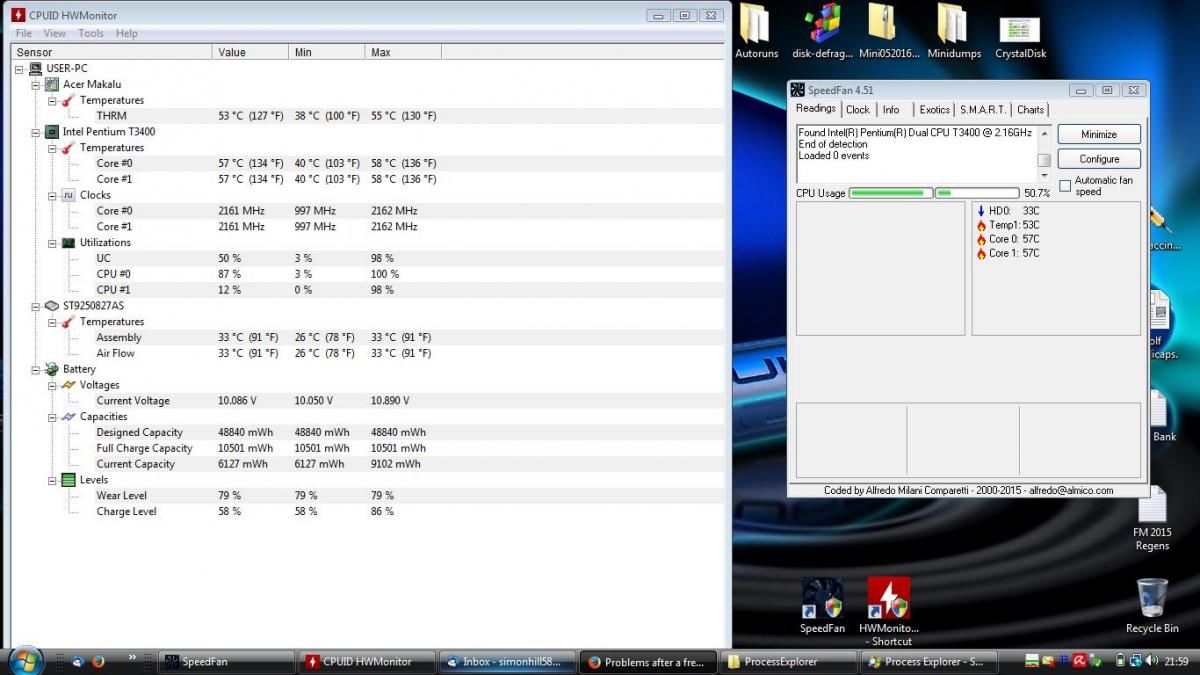Collapse the Voltages section
Viewport: 1200px width, 675px height.
tap(52, 385)
